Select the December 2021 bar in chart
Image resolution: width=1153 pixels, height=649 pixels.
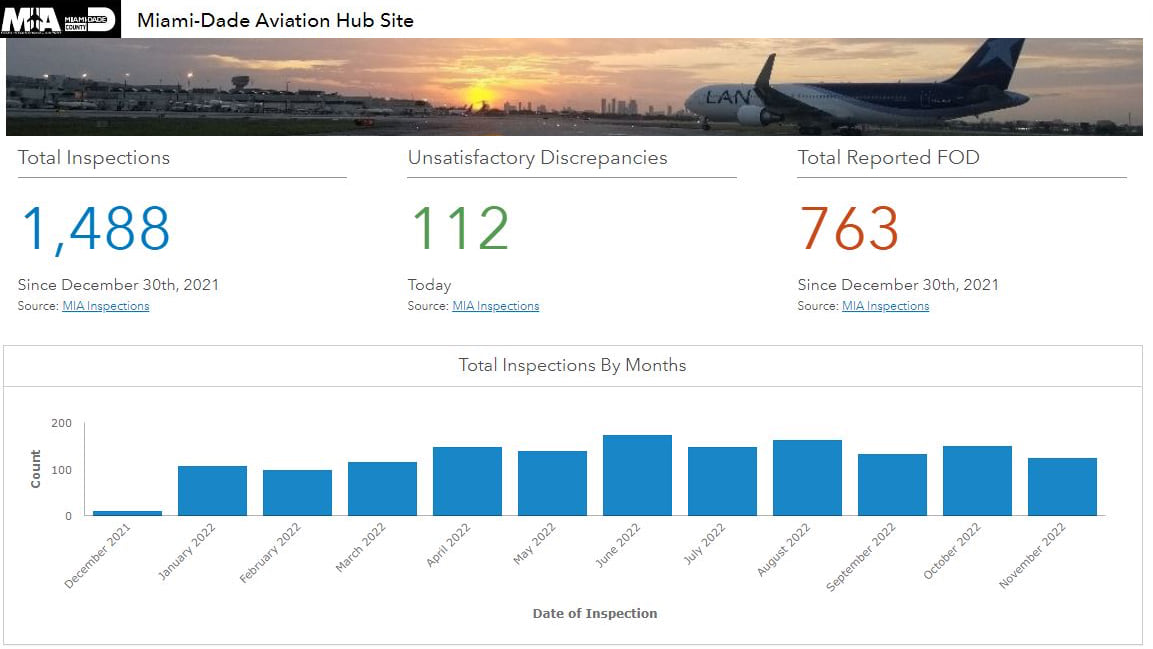pos(127,513)
